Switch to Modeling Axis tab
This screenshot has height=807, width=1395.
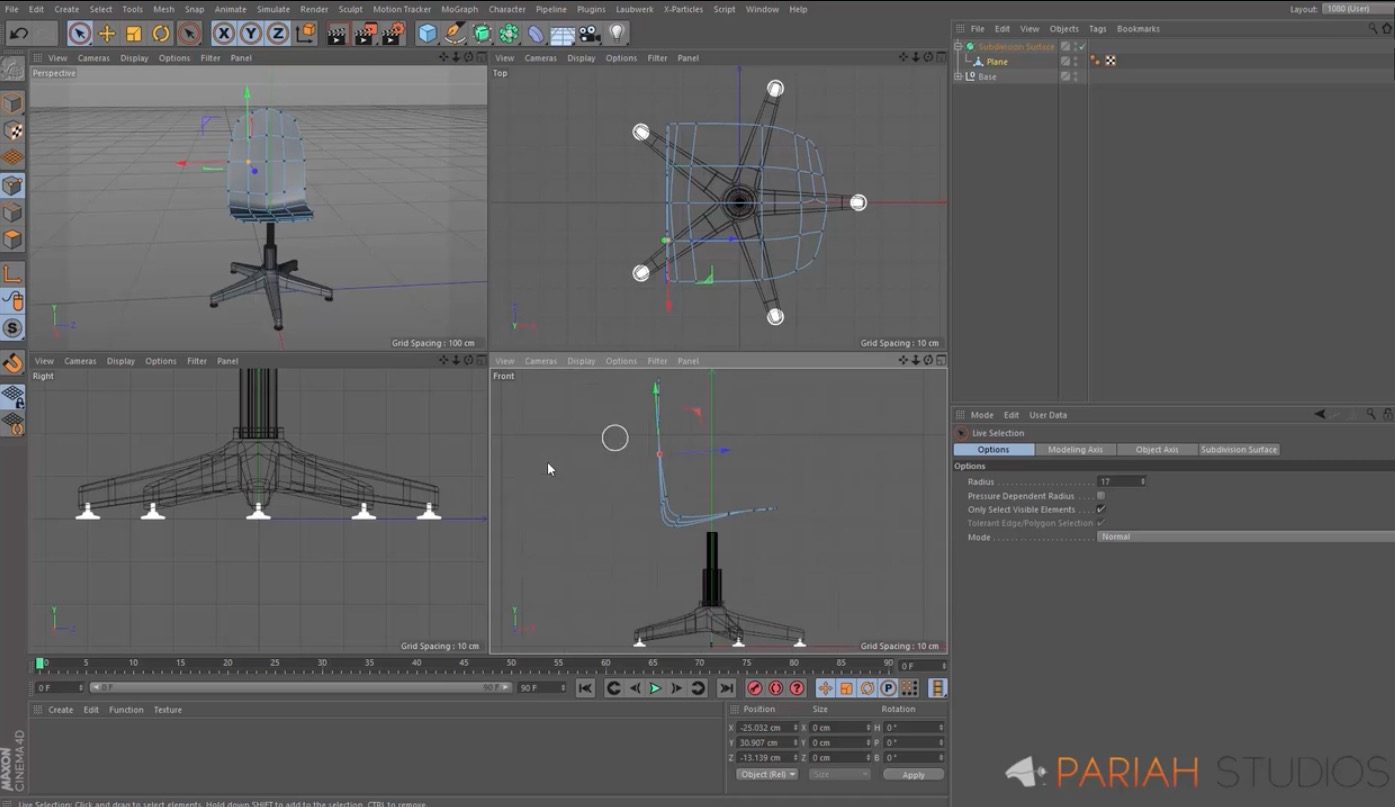[1075, 450]
